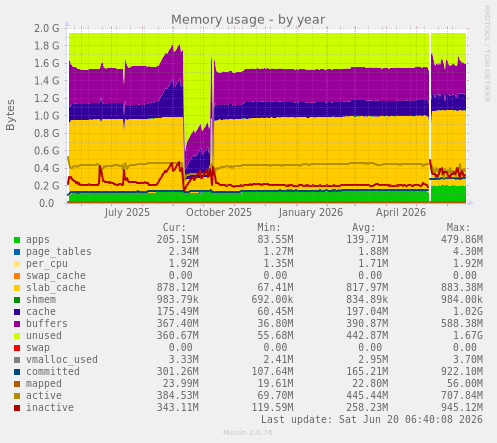The image size is (497, 443).
Task: Click the '0.0' y-axis label
Action: pyautogui.click(x=46, y=203)
